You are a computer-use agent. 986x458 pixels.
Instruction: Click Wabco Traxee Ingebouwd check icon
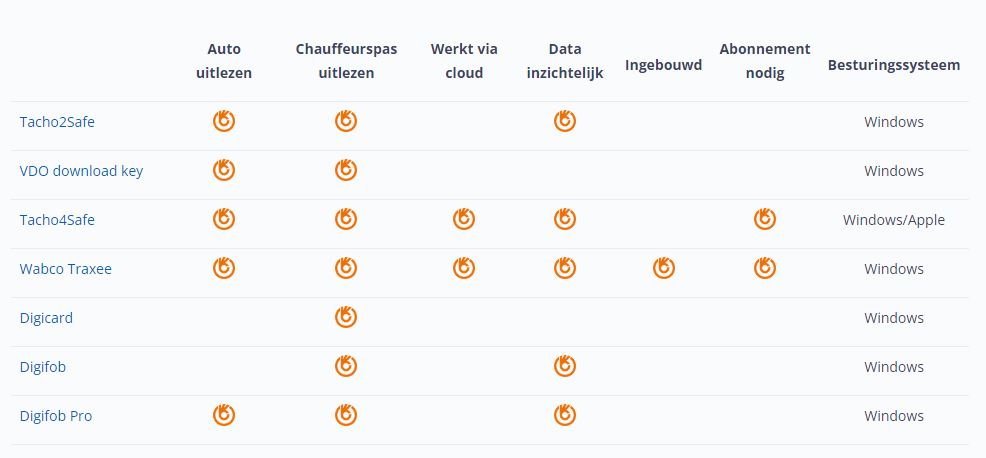click(663, 267)
